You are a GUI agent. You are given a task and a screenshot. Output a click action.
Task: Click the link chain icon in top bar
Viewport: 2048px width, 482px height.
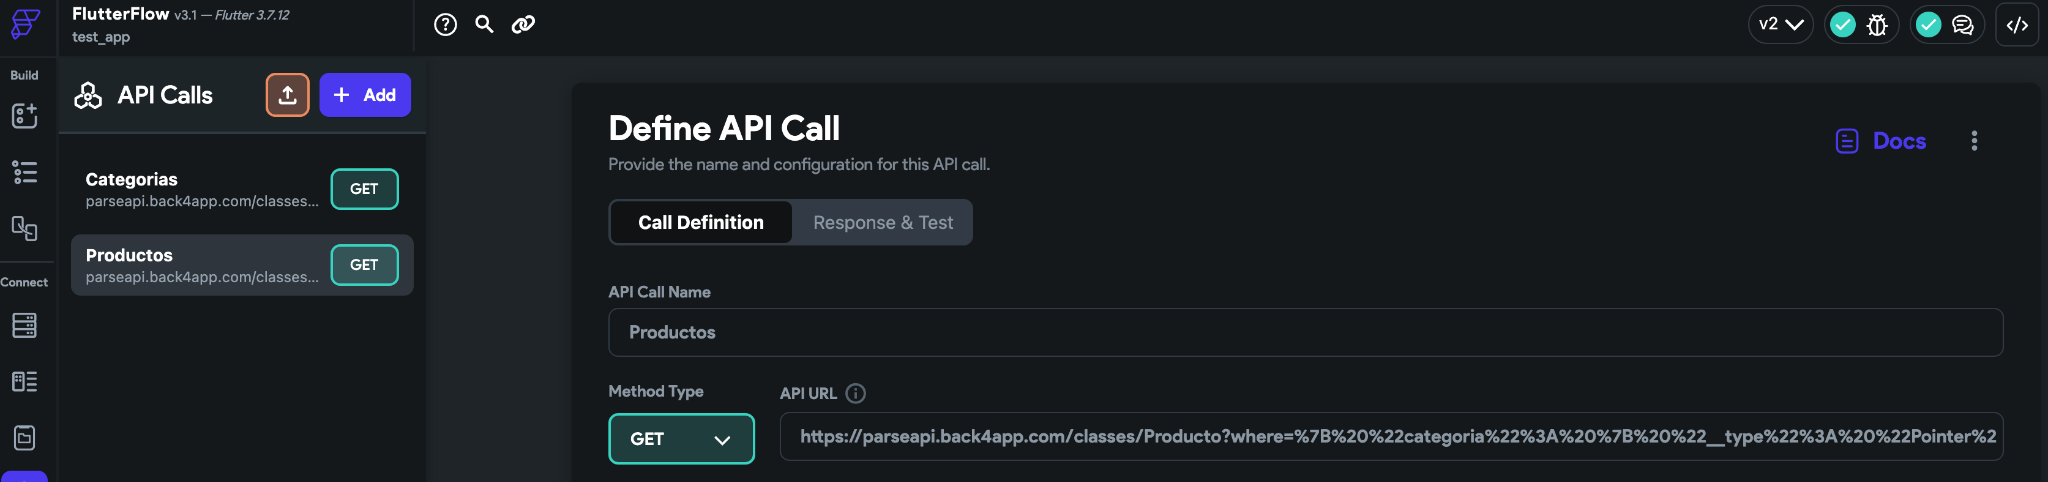pyautogui.click(x=523, y=25)
